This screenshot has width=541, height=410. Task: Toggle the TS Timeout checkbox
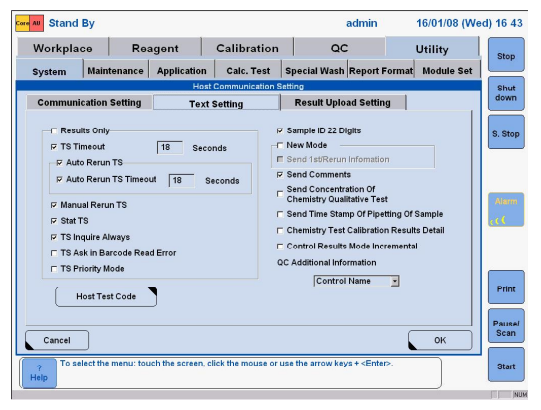(x=54, y=147)
